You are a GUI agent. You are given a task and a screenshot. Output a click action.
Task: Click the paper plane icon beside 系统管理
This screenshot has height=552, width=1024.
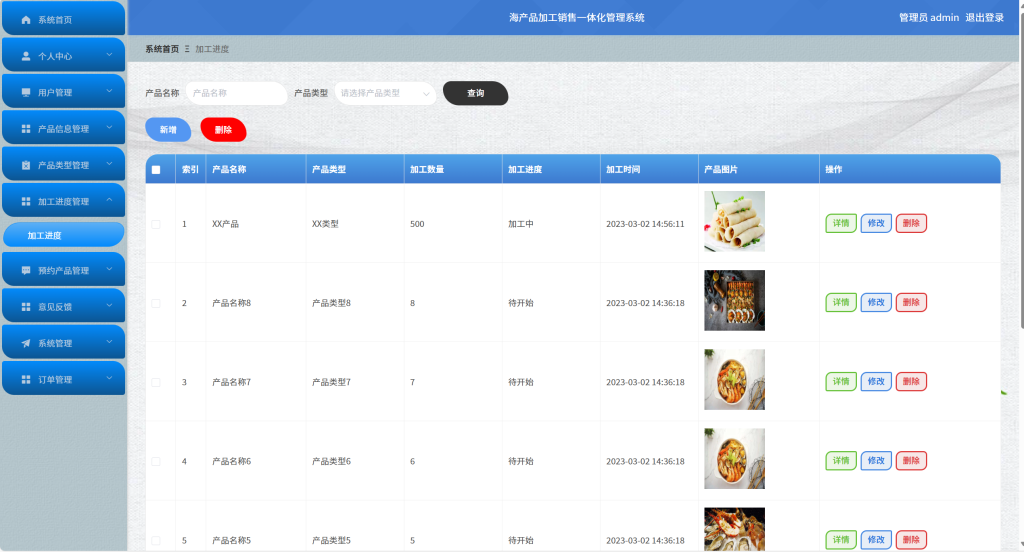26,343
